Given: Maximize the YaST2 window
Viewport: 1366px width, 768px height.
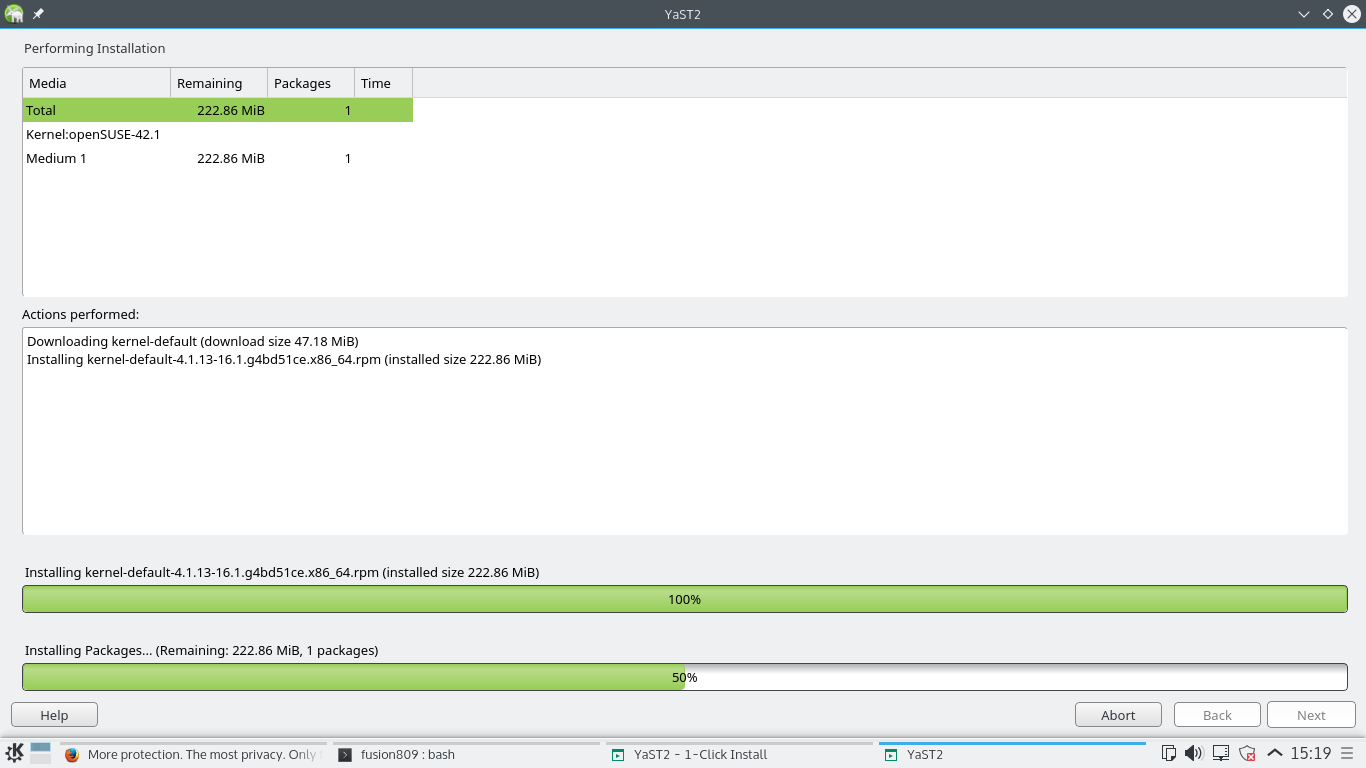Looking at the screenshot, I should point(1328,14).
